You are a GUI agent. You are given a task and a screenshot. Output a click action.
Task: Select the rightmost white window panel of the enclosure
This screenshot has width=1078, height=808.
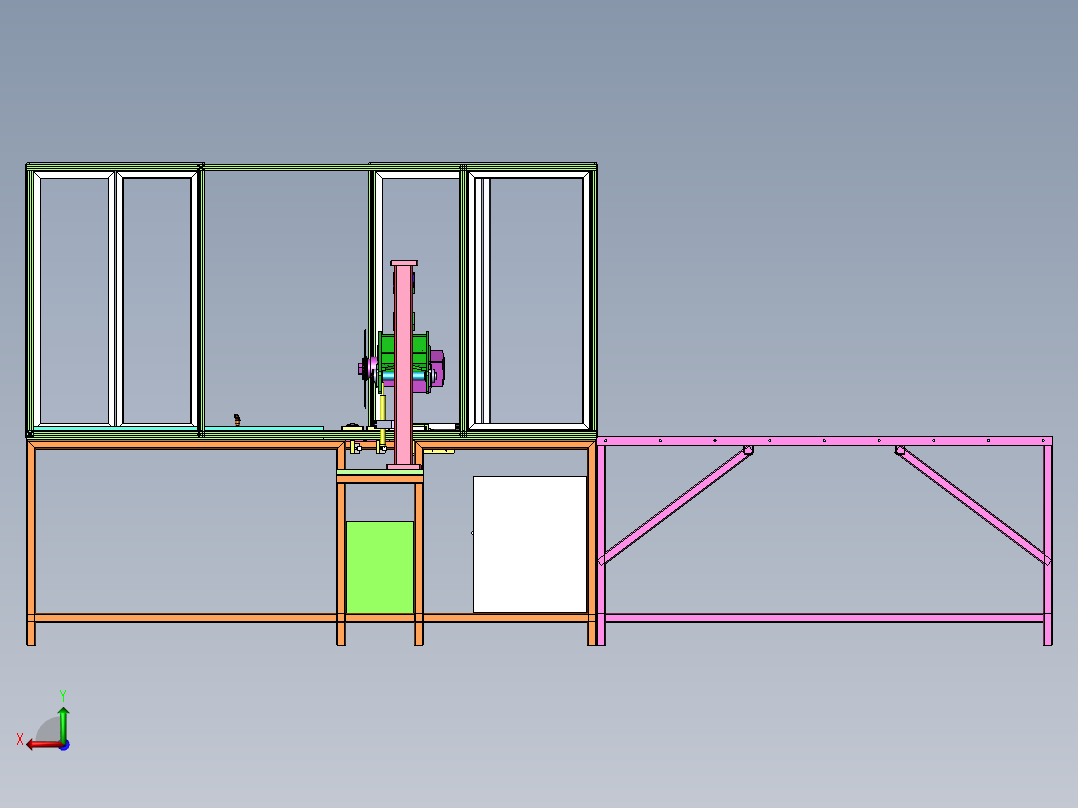point(529,301)
